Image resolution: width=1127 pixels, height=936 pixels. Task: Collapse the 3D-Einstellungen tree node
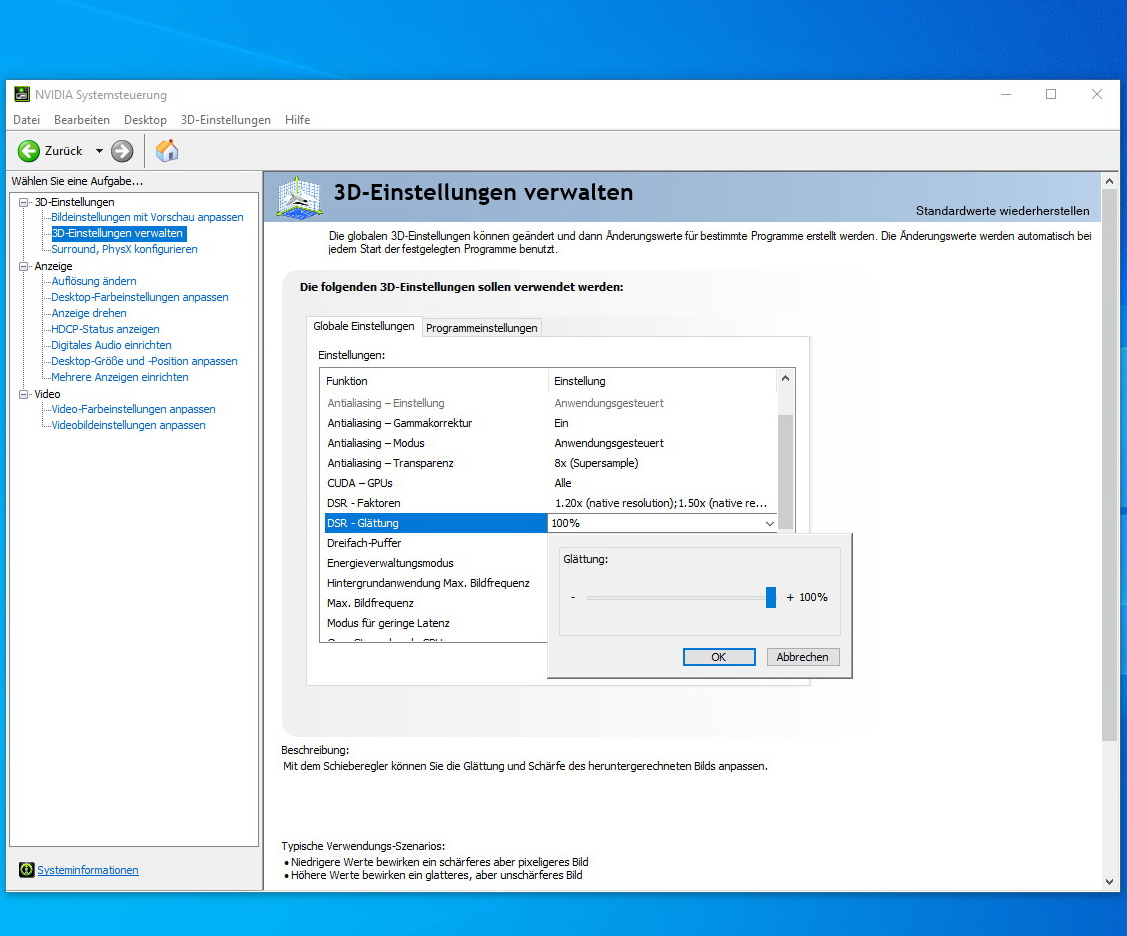pyautogui.click(x=24, y=202)
